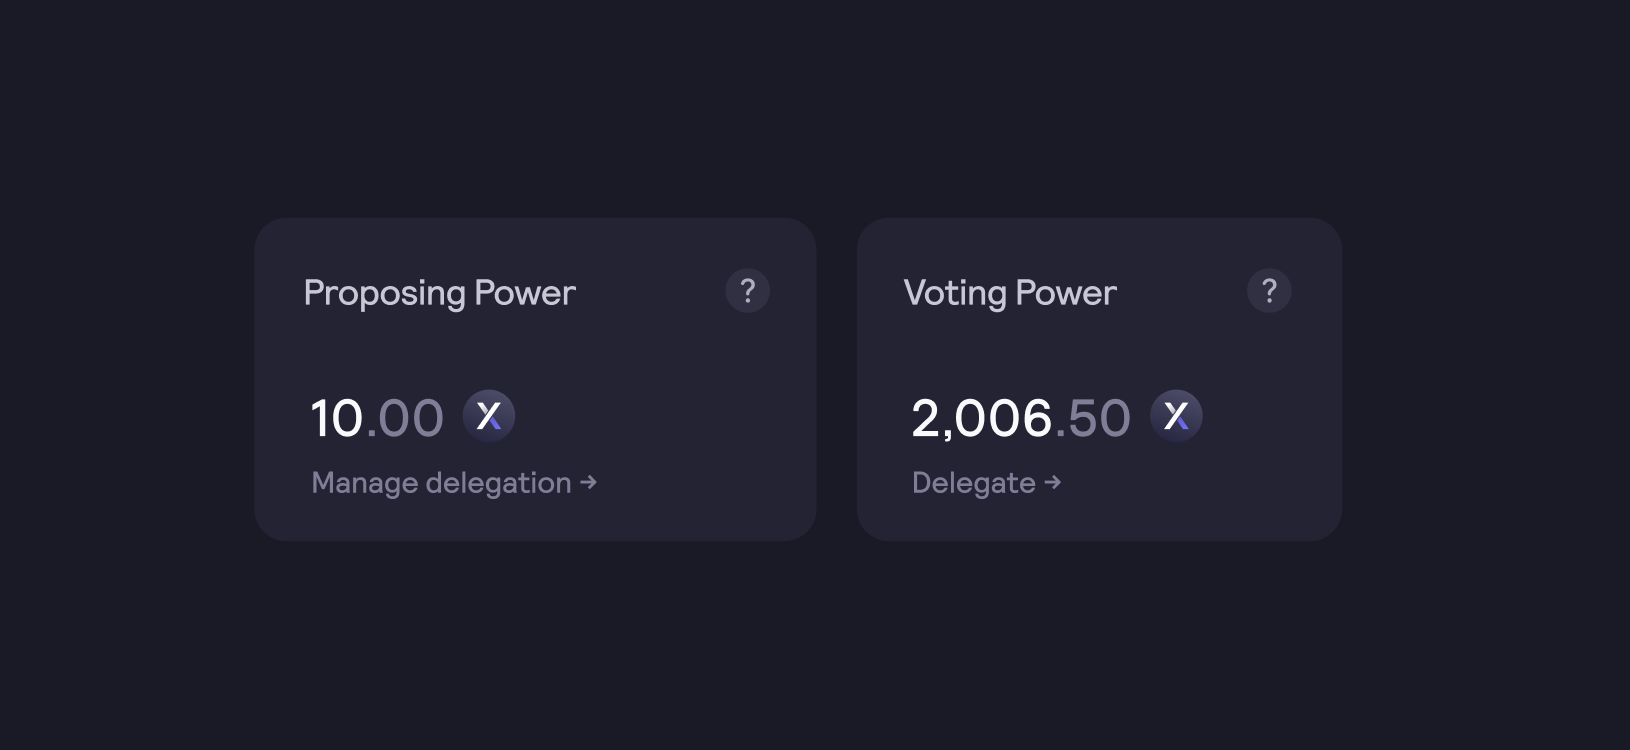Screen dimensions: 1630x750
Task: Select the Proposing Power heading
Action: click(x=440, y=293)
